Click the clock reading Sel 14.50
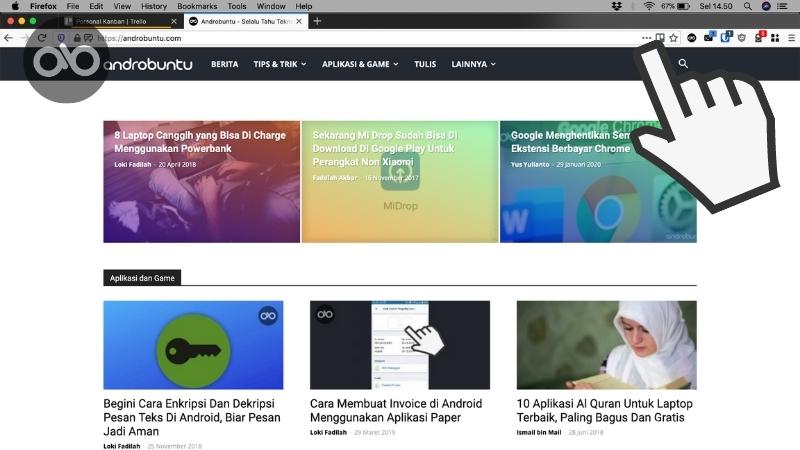 tap(716, 6)
